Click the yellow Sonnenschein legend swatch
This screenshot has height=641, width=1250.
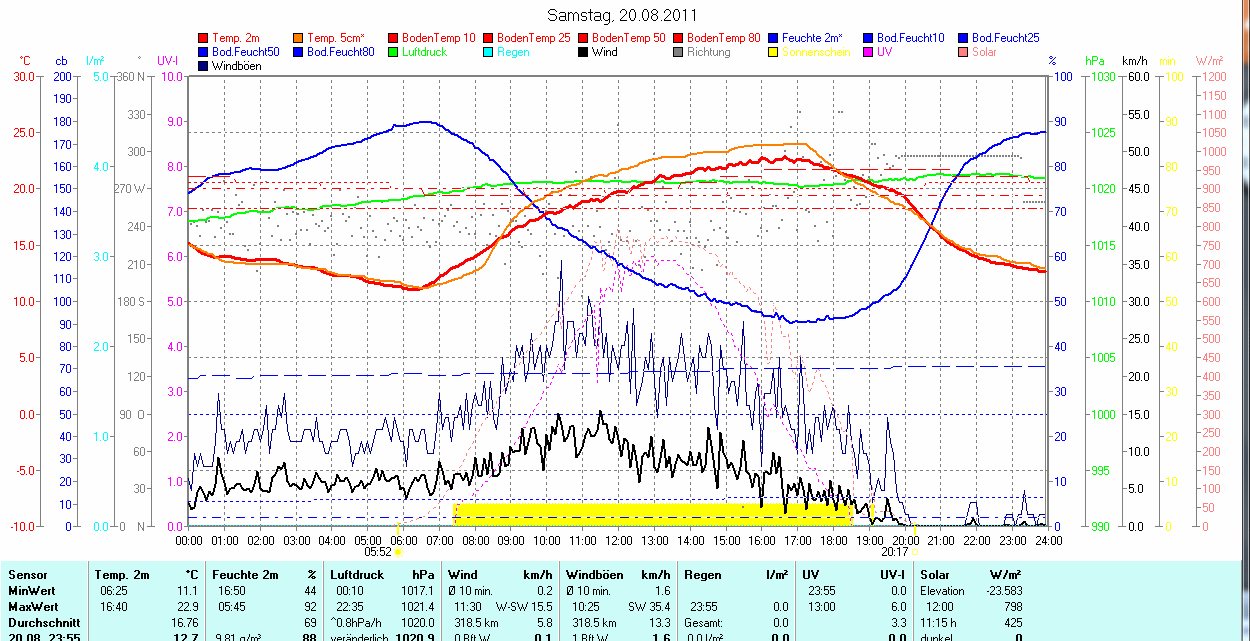[x=774, y=52]
